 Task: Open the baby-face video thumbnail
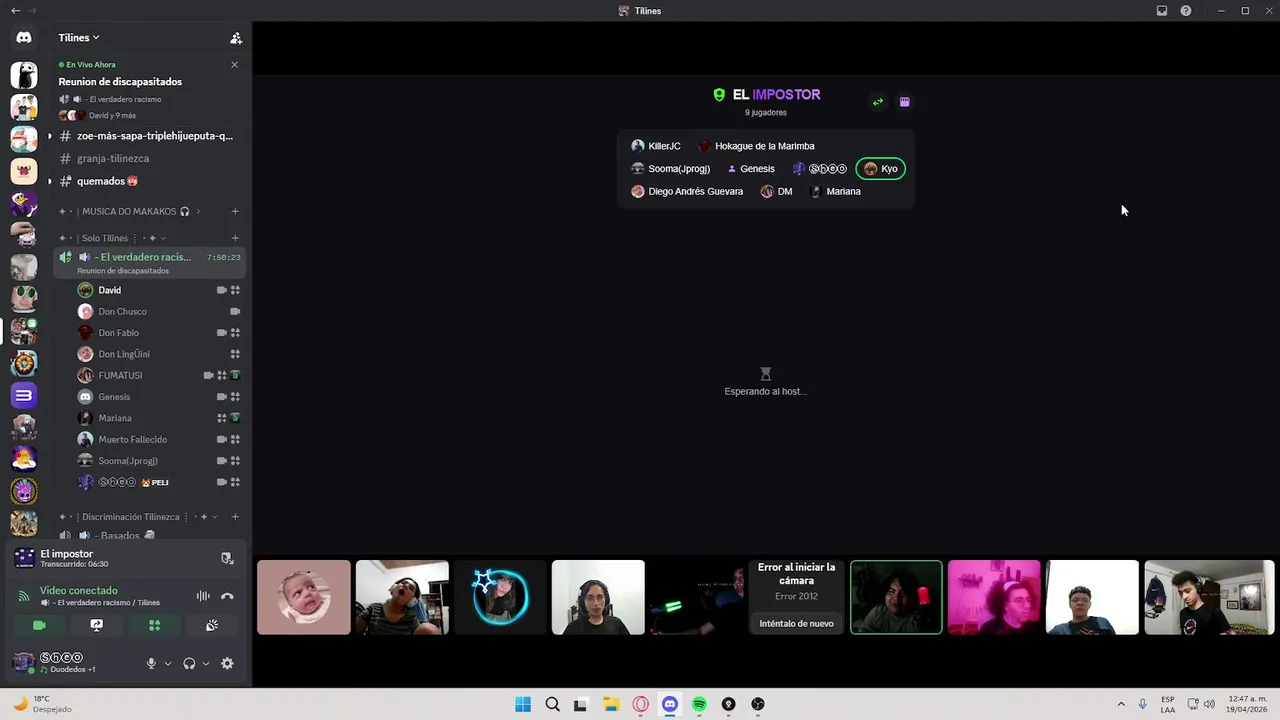click(304, 597)
